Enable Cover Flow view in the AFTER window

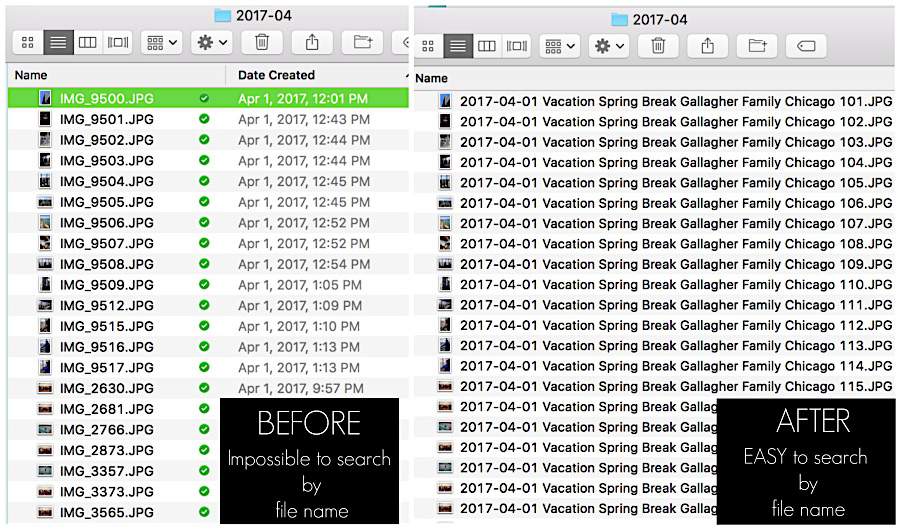516,46
